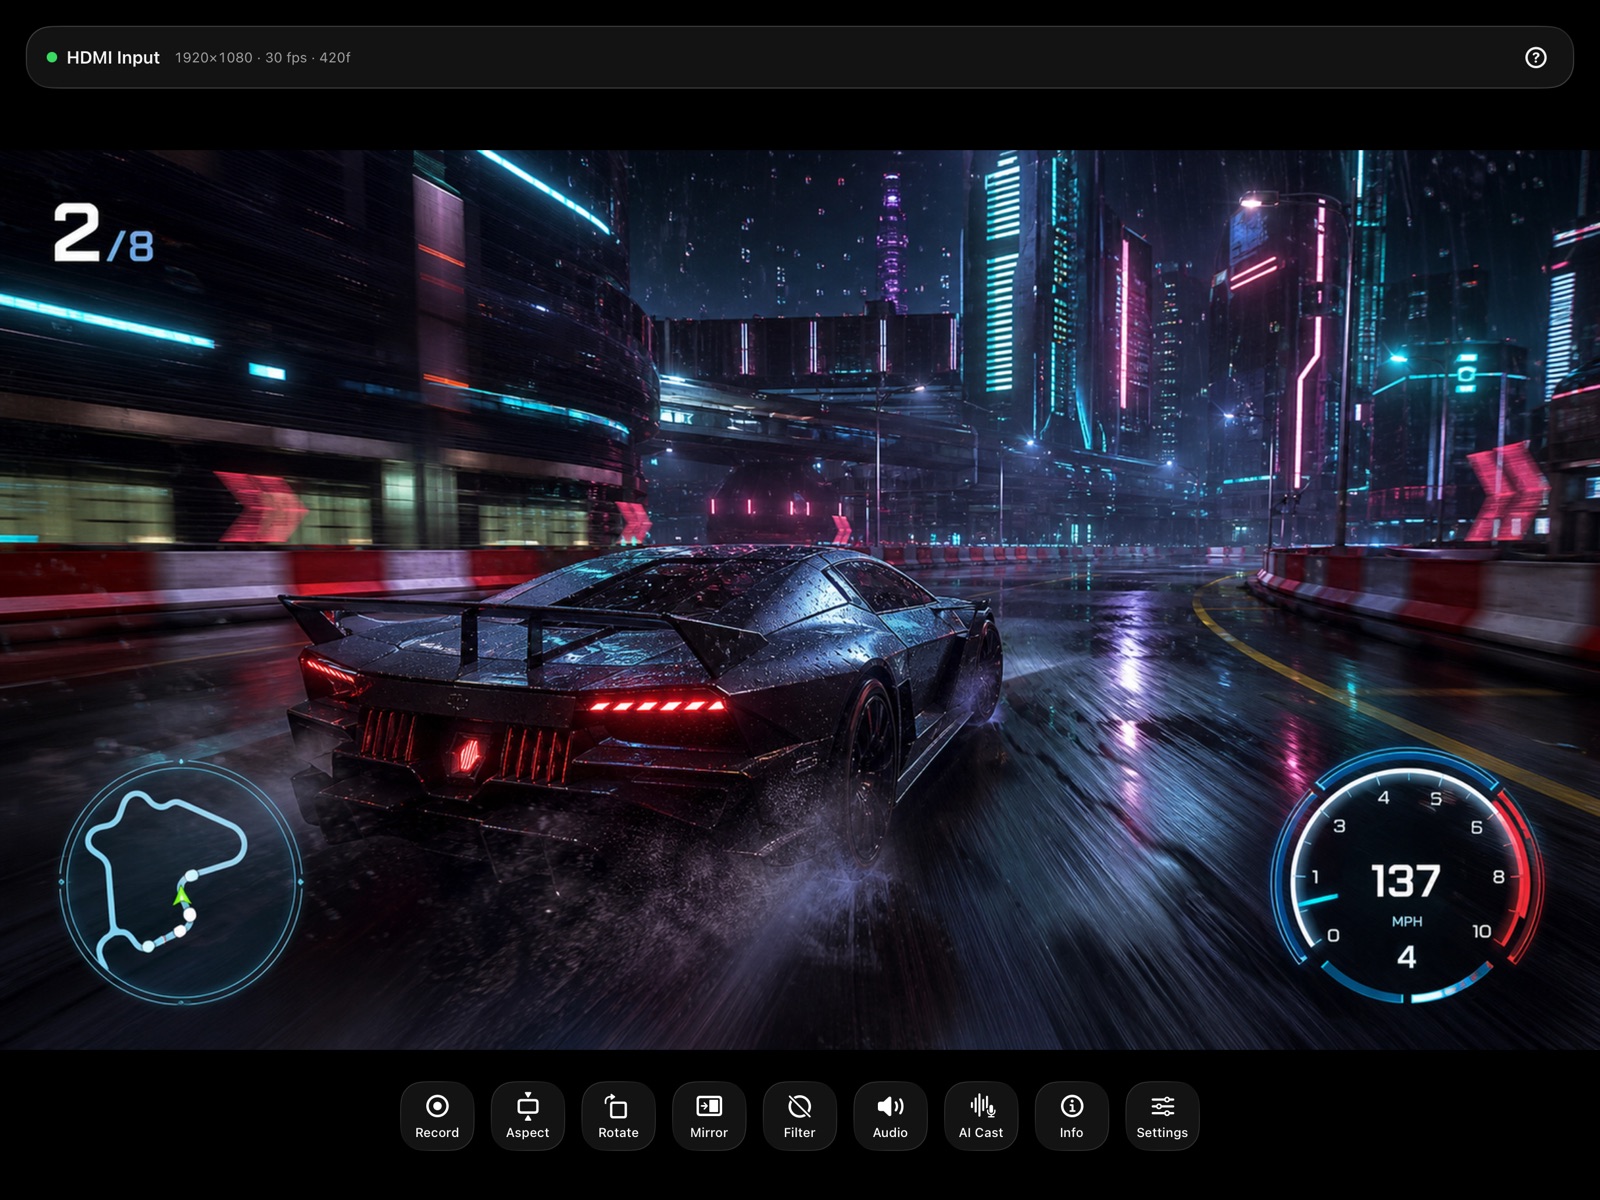Launch the AI Cast feature
The width and height of the screenshot is (1600, 1200).
pos(981,1116)
